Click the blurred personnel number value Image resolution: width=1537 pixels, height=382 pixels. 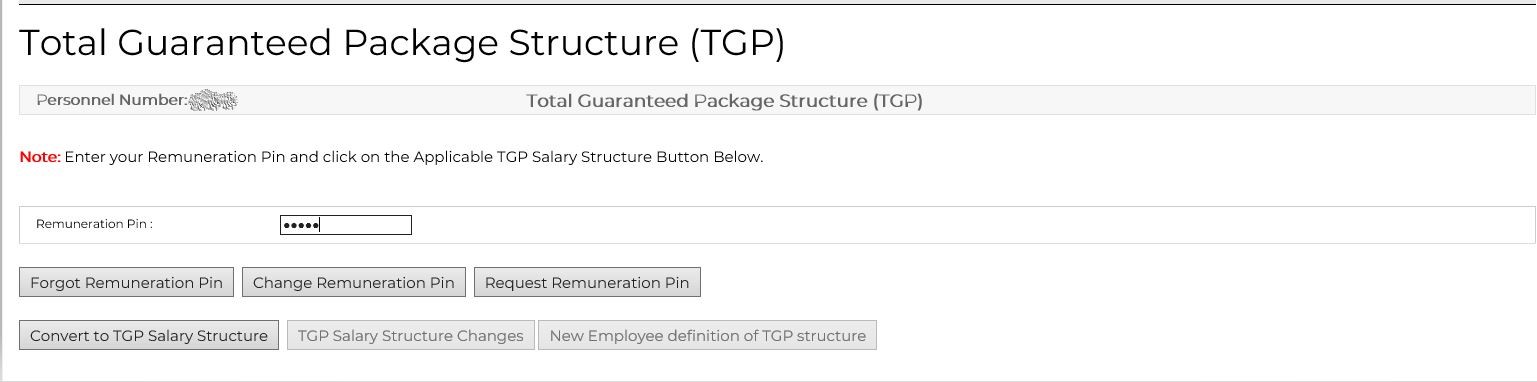click(213, 100)
